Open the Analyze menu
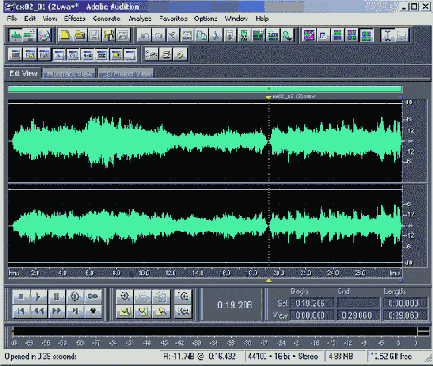 pos(140,19)
